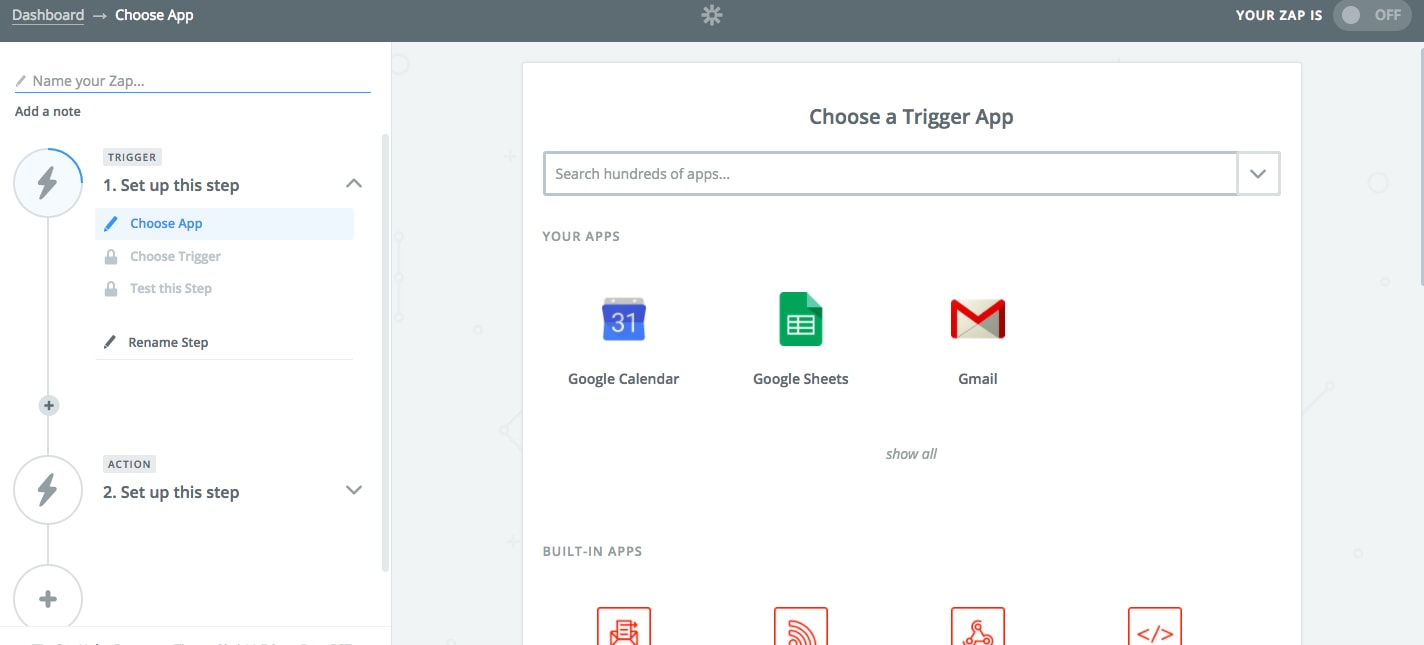
Task: Click the Zapier logo in header
Action: point(712,15)
